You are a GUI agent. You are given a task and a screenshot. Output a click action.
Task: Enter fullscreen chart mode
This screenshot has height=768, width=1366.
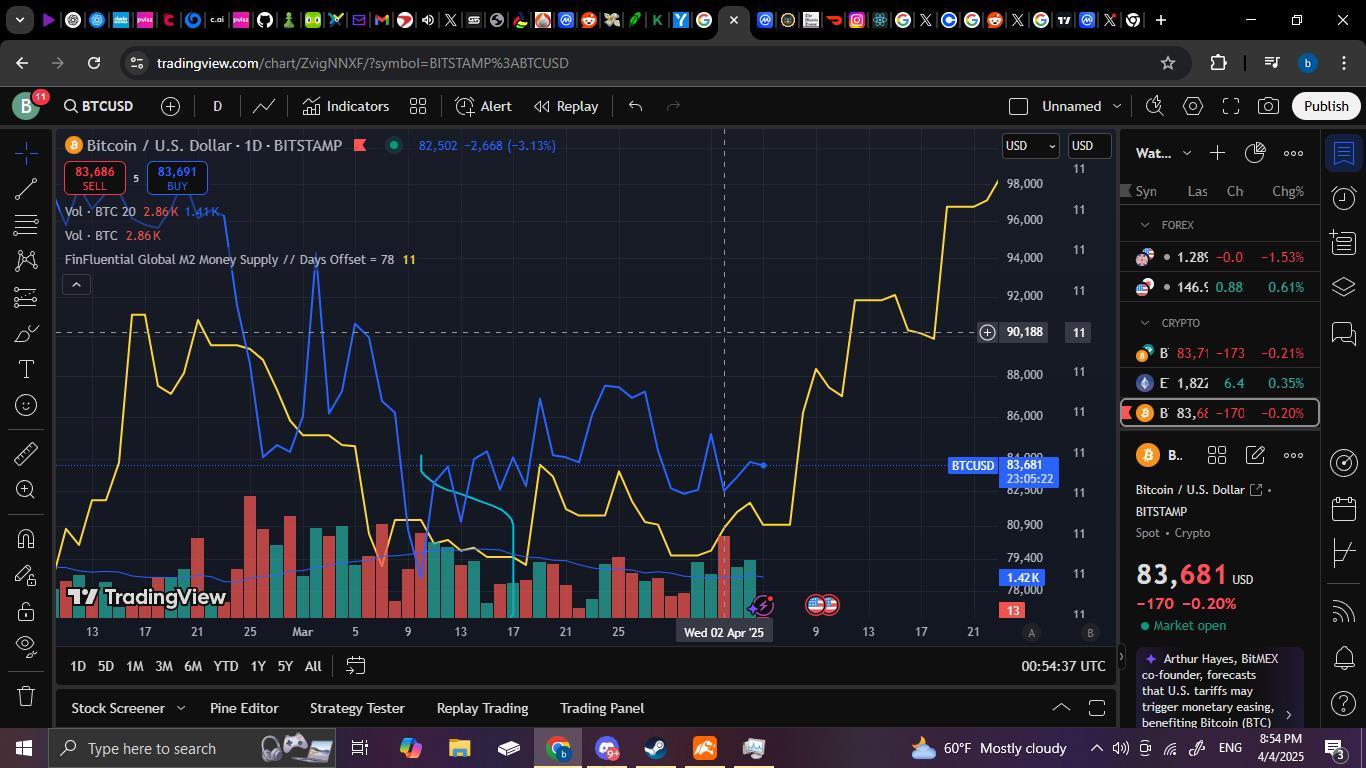point(1231,106)
